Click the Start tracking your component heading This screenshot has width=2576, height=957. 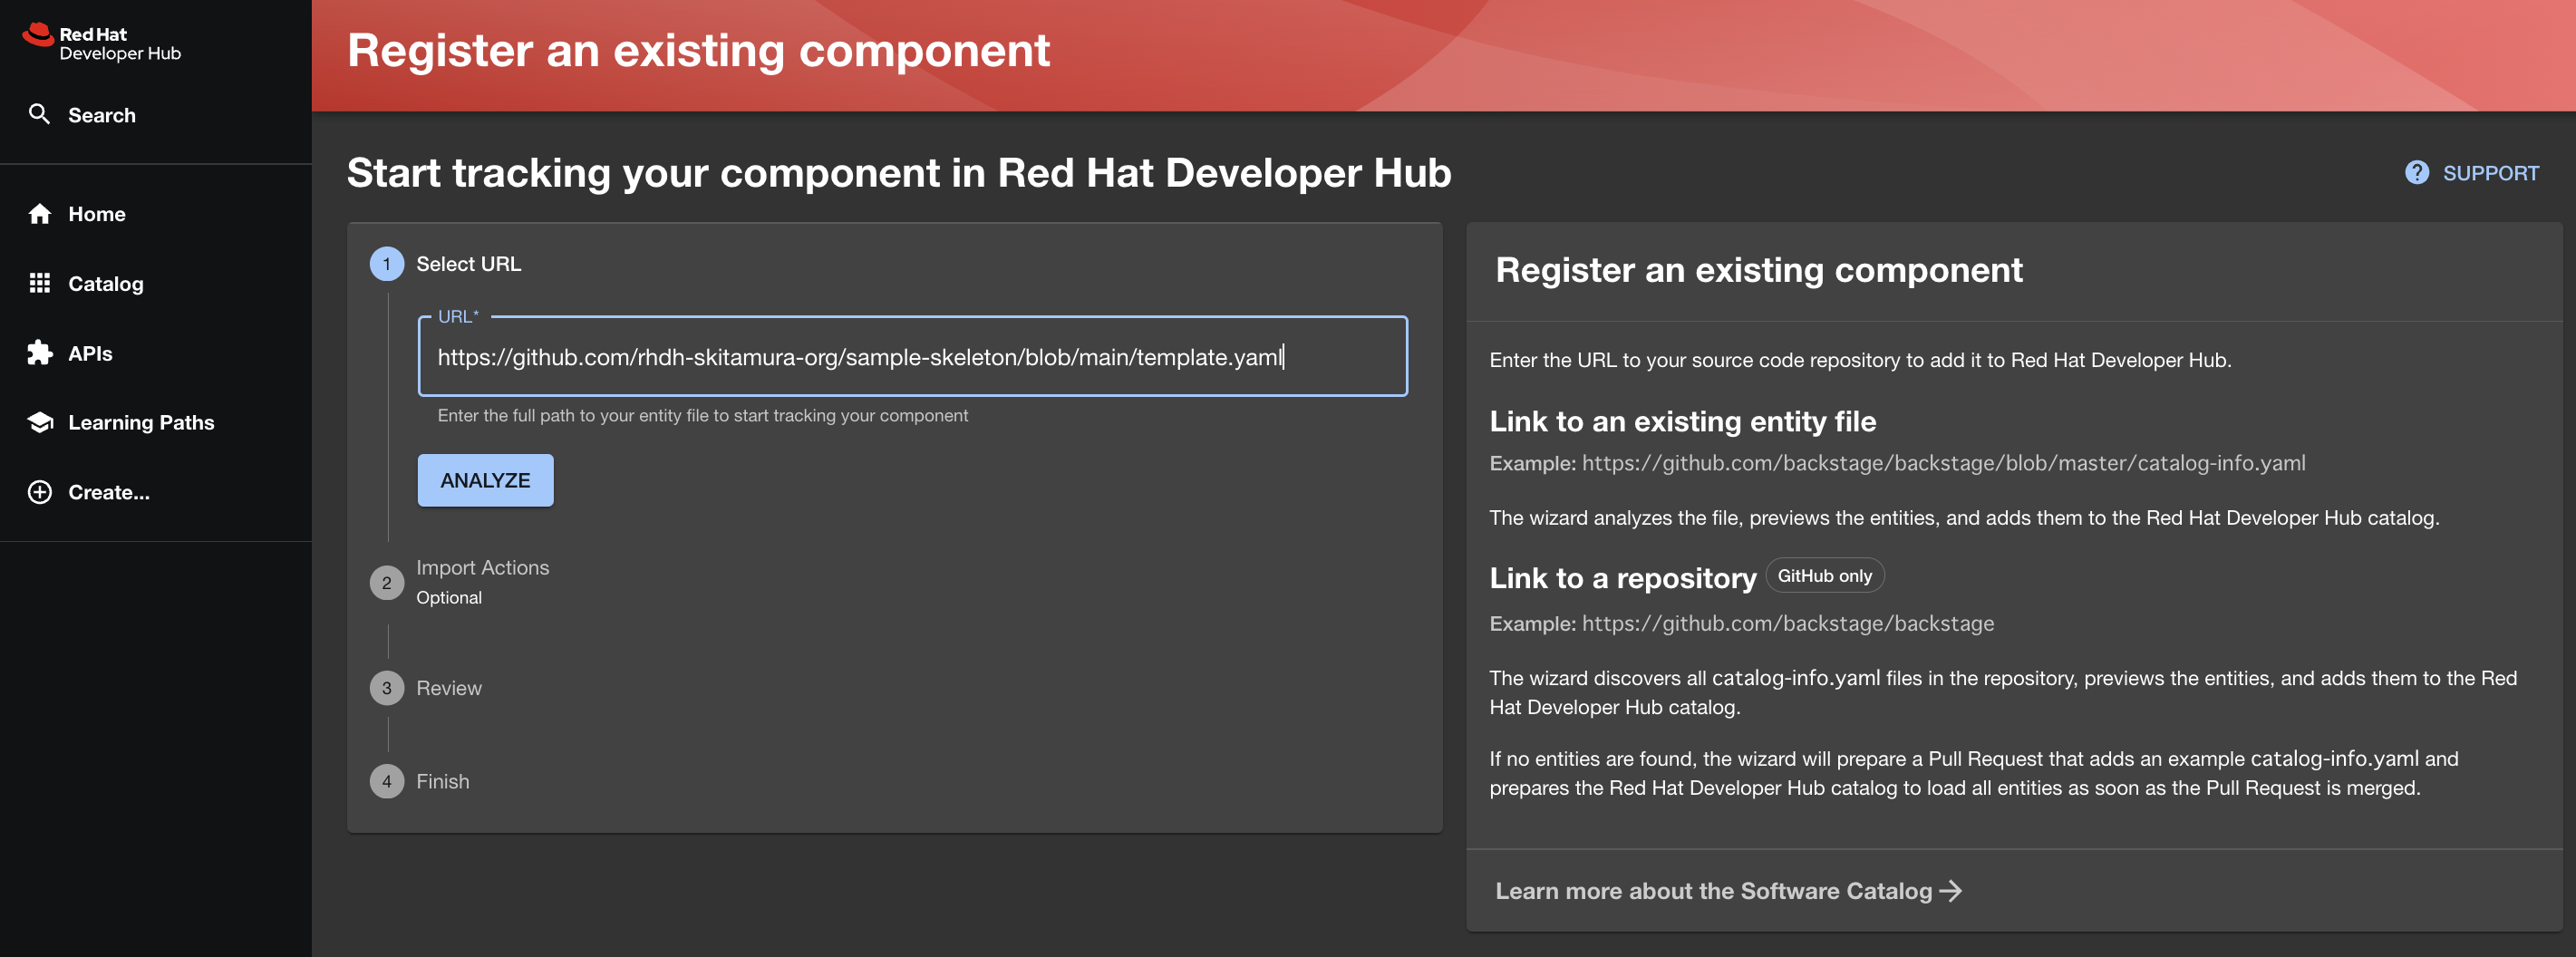(898, 173)
